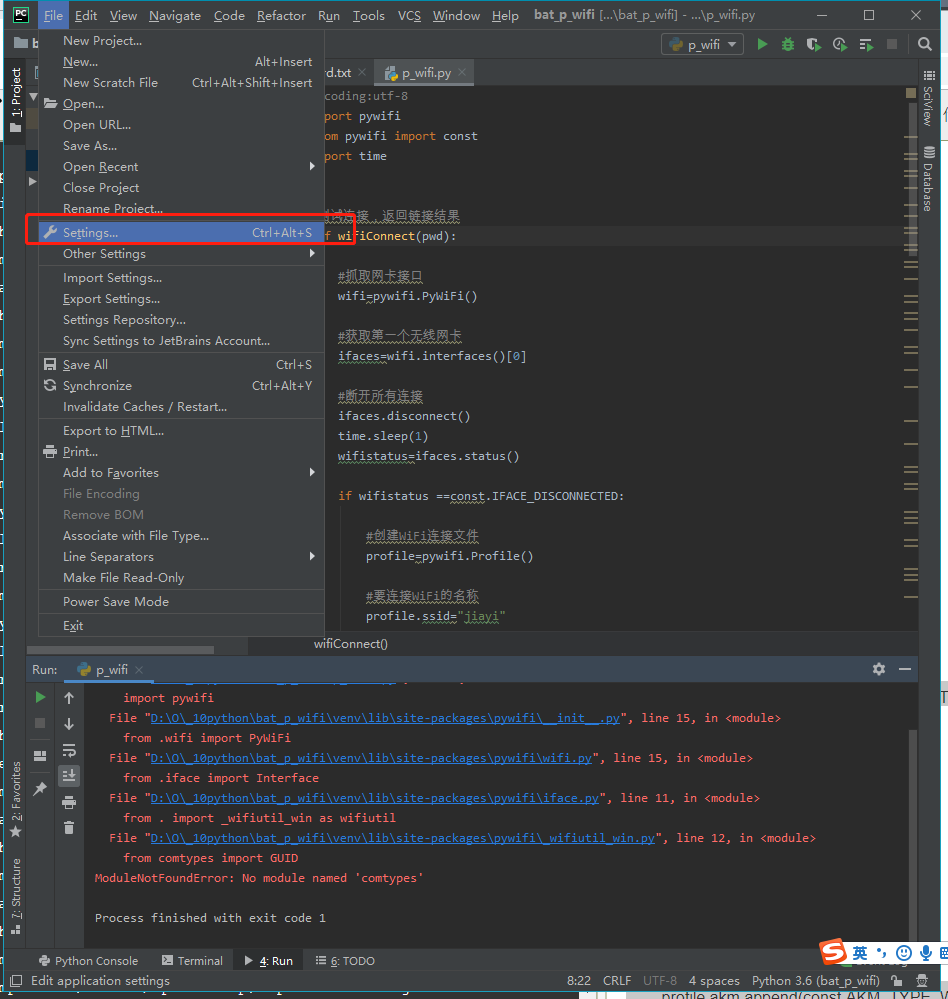Click the Sogou emoji smiley icon
This screenshot has height=999, width=948.
pyautogui.click(x=903, y=952)
